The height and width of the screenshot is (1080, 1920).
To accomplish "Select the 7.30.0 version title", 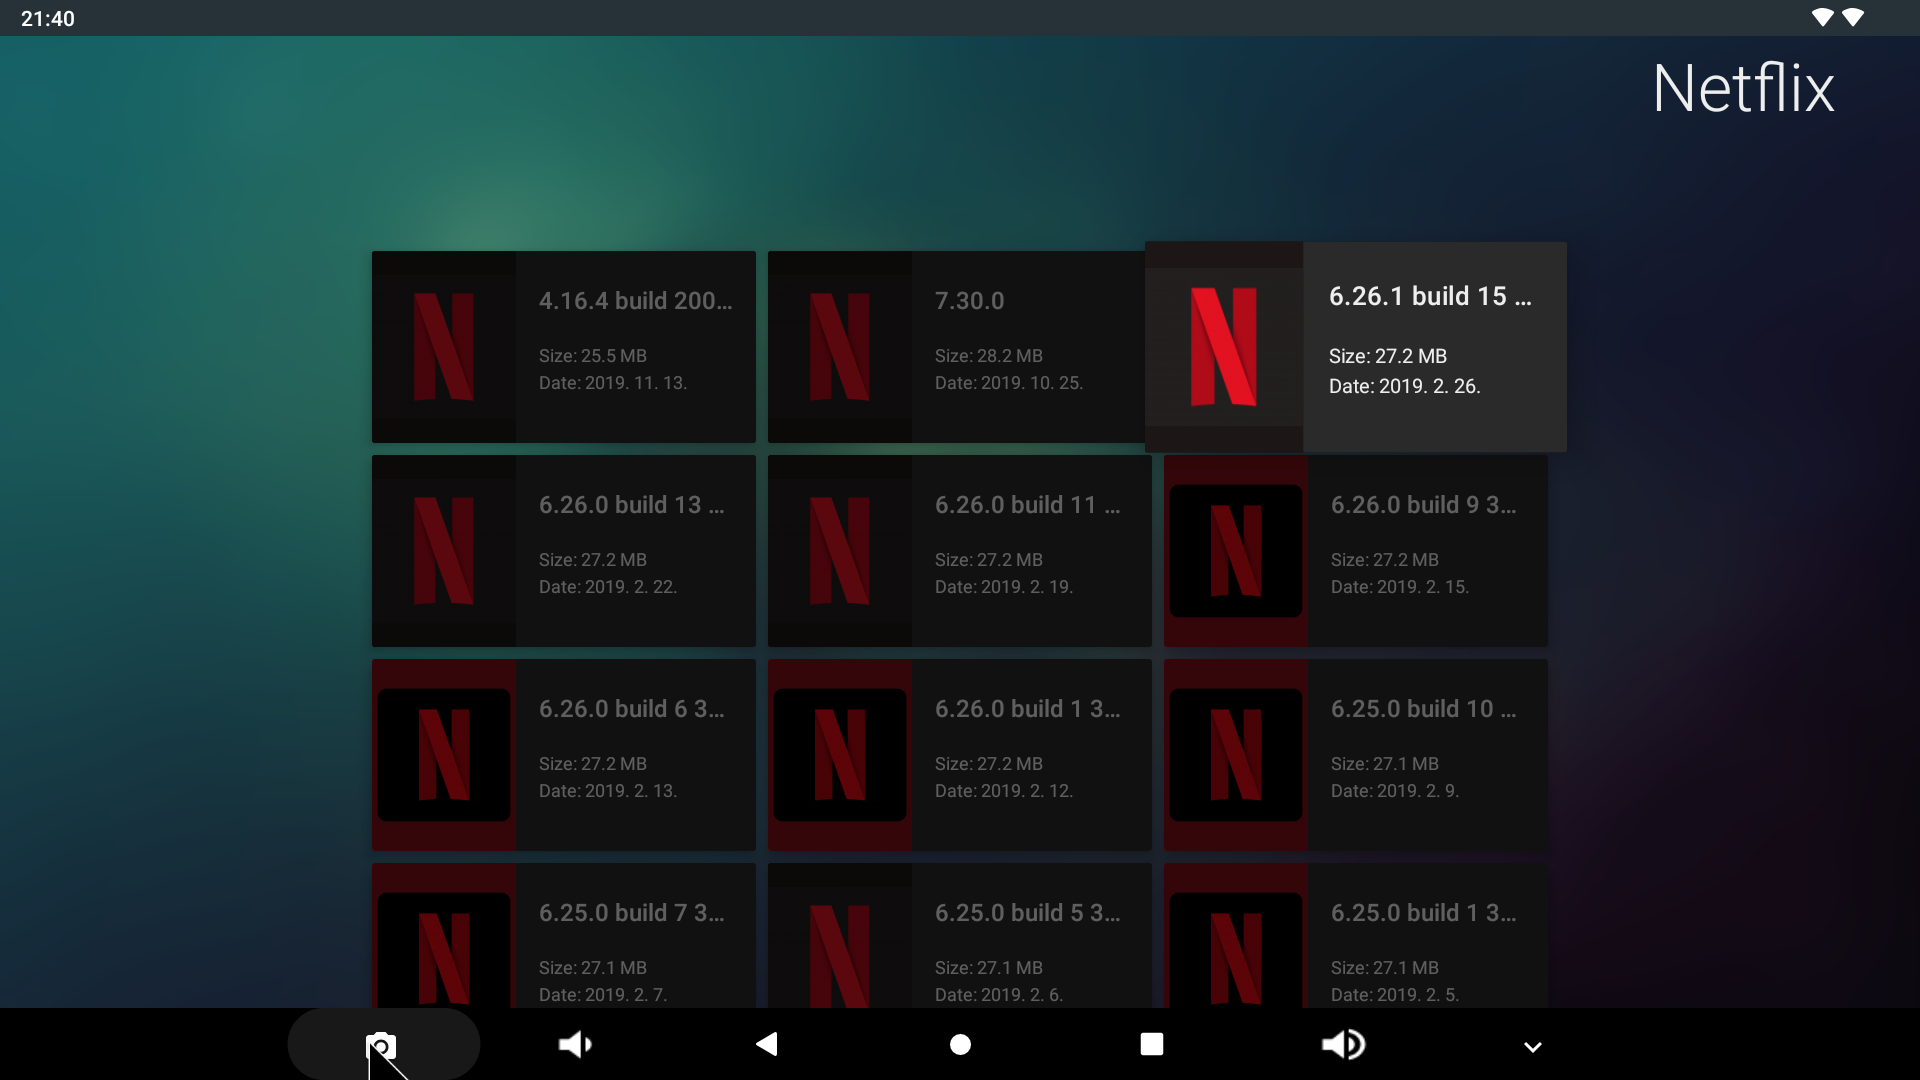I will [x=969, y=301].
